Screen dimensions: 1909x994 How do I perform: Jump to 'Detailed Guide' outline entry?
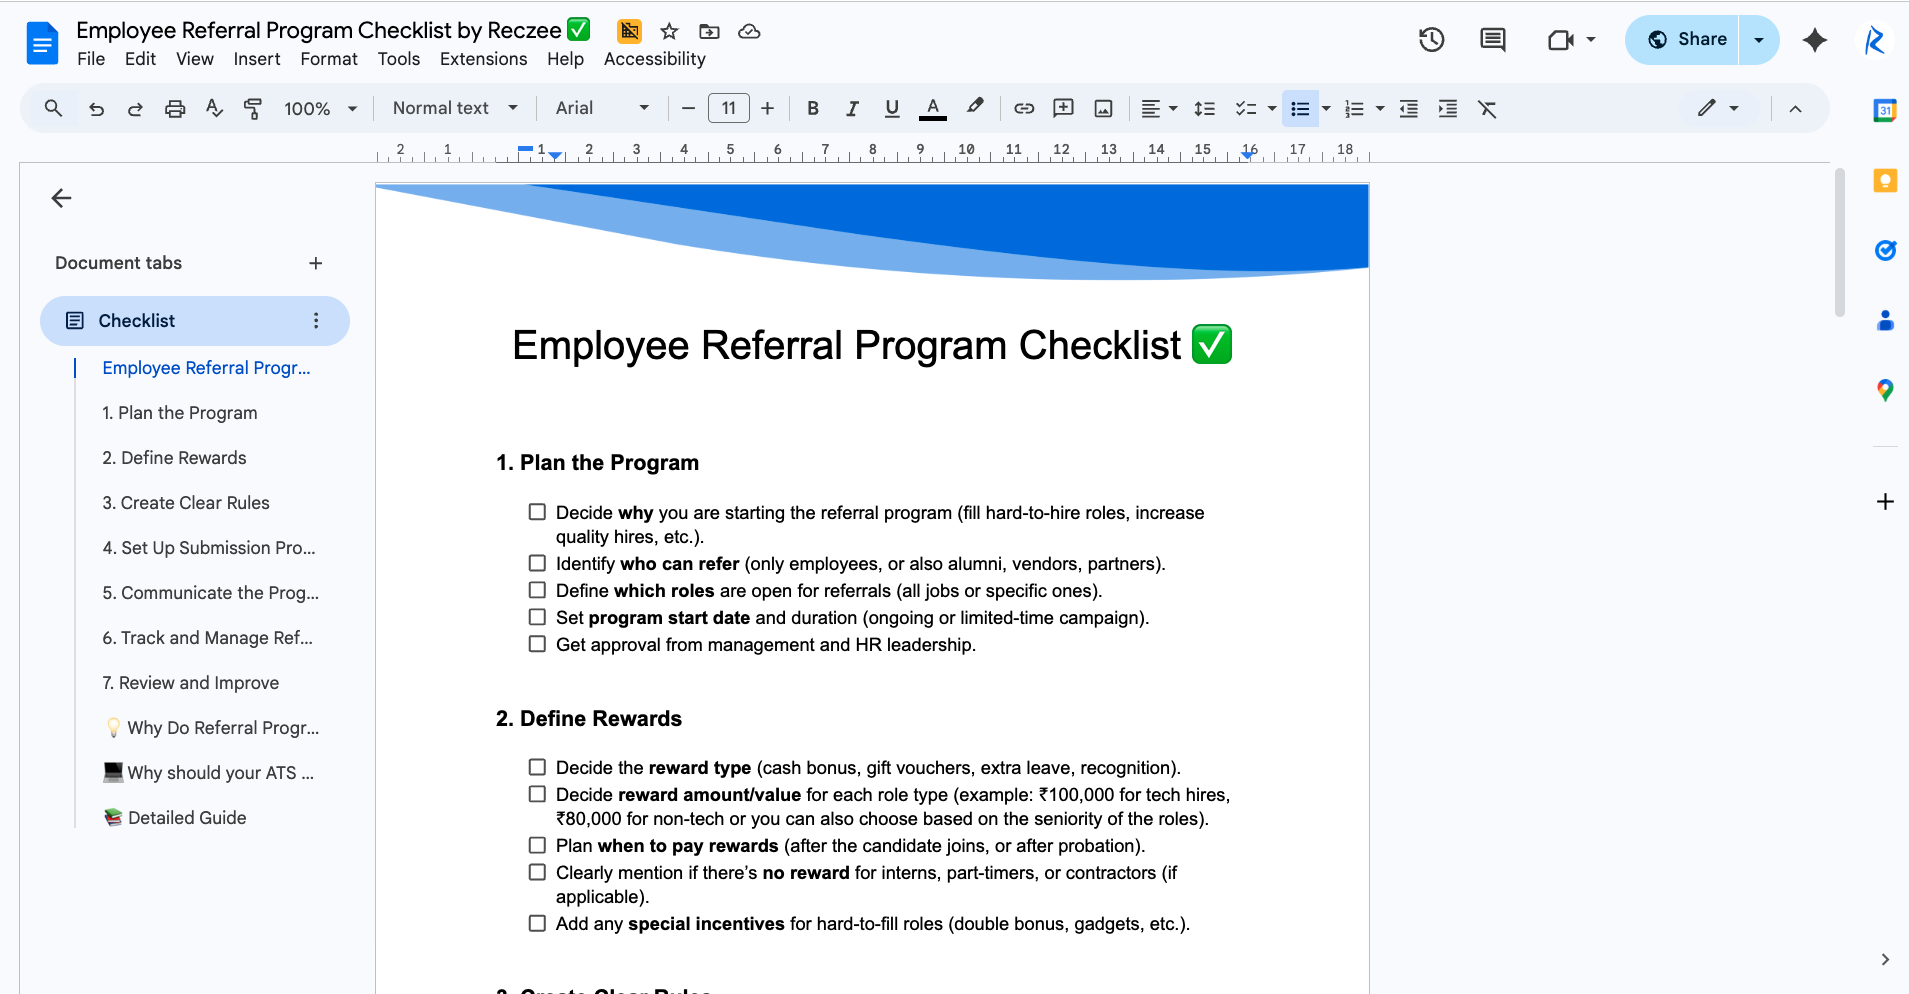click(175, 818)
